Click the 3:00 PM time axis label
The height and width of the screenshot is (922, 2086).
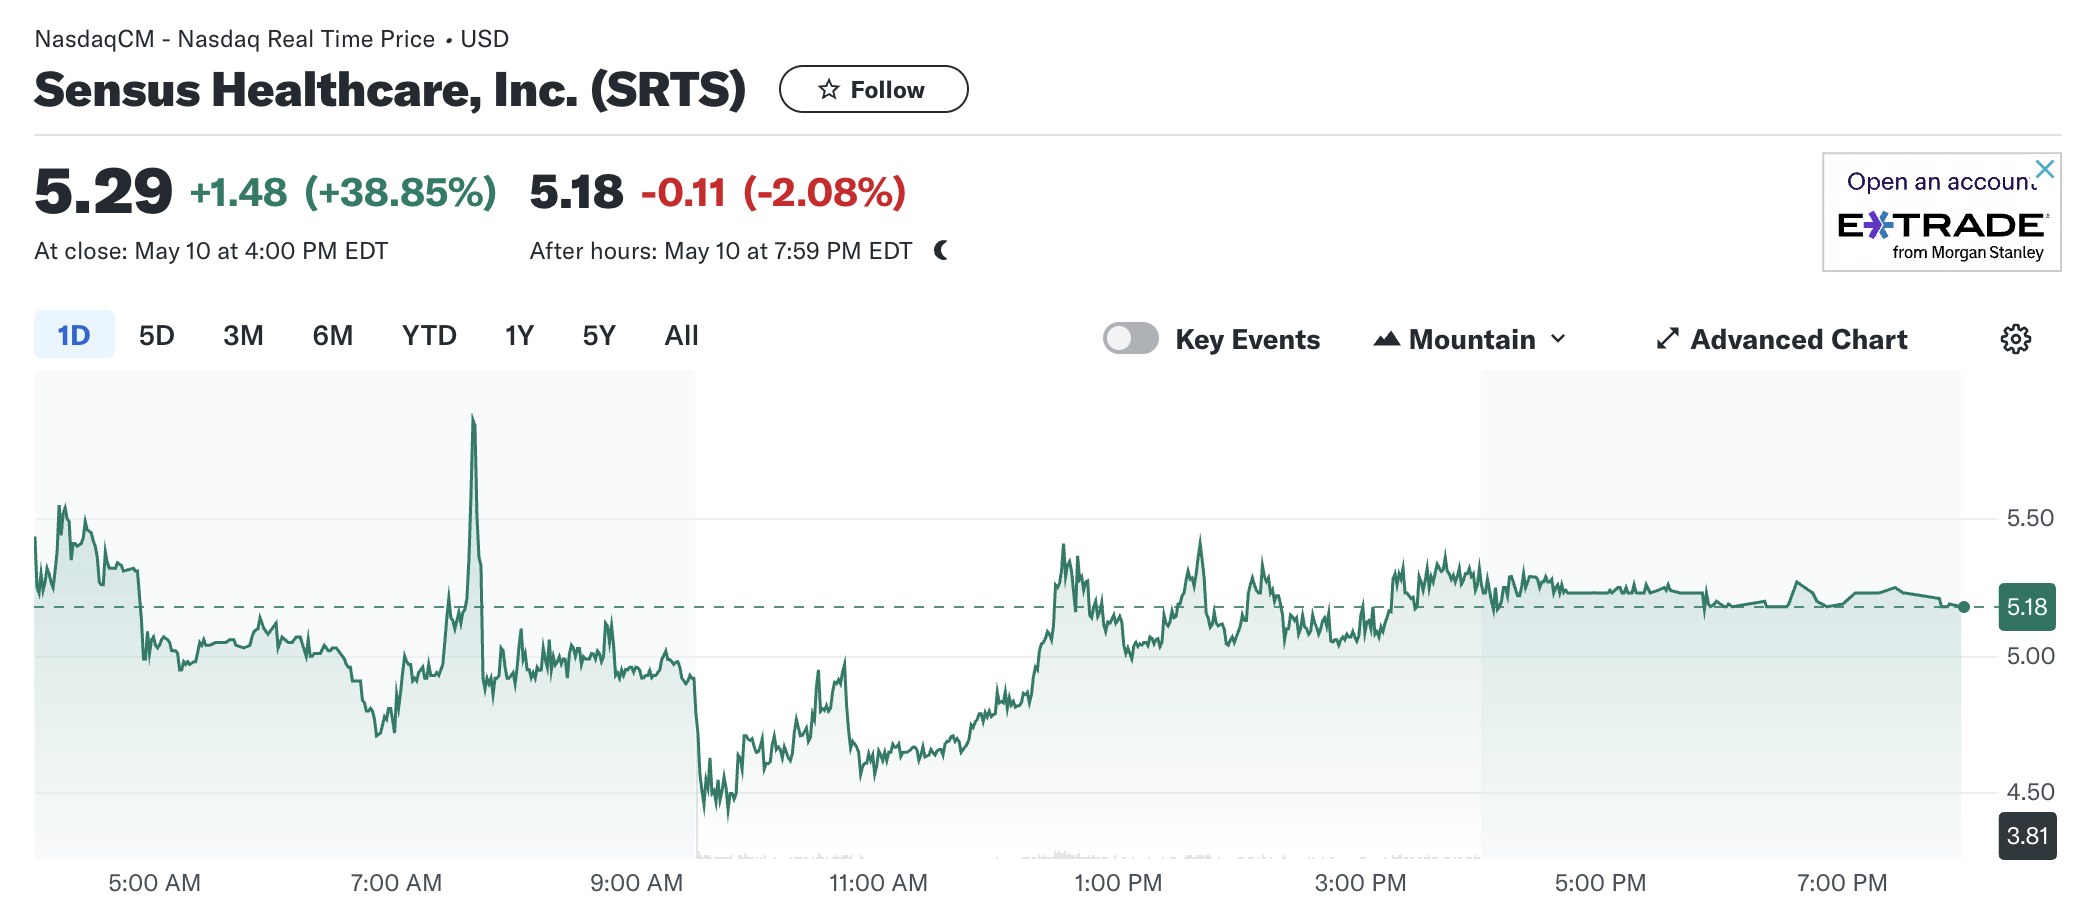pyautogui.click(x=1360, y=883)
